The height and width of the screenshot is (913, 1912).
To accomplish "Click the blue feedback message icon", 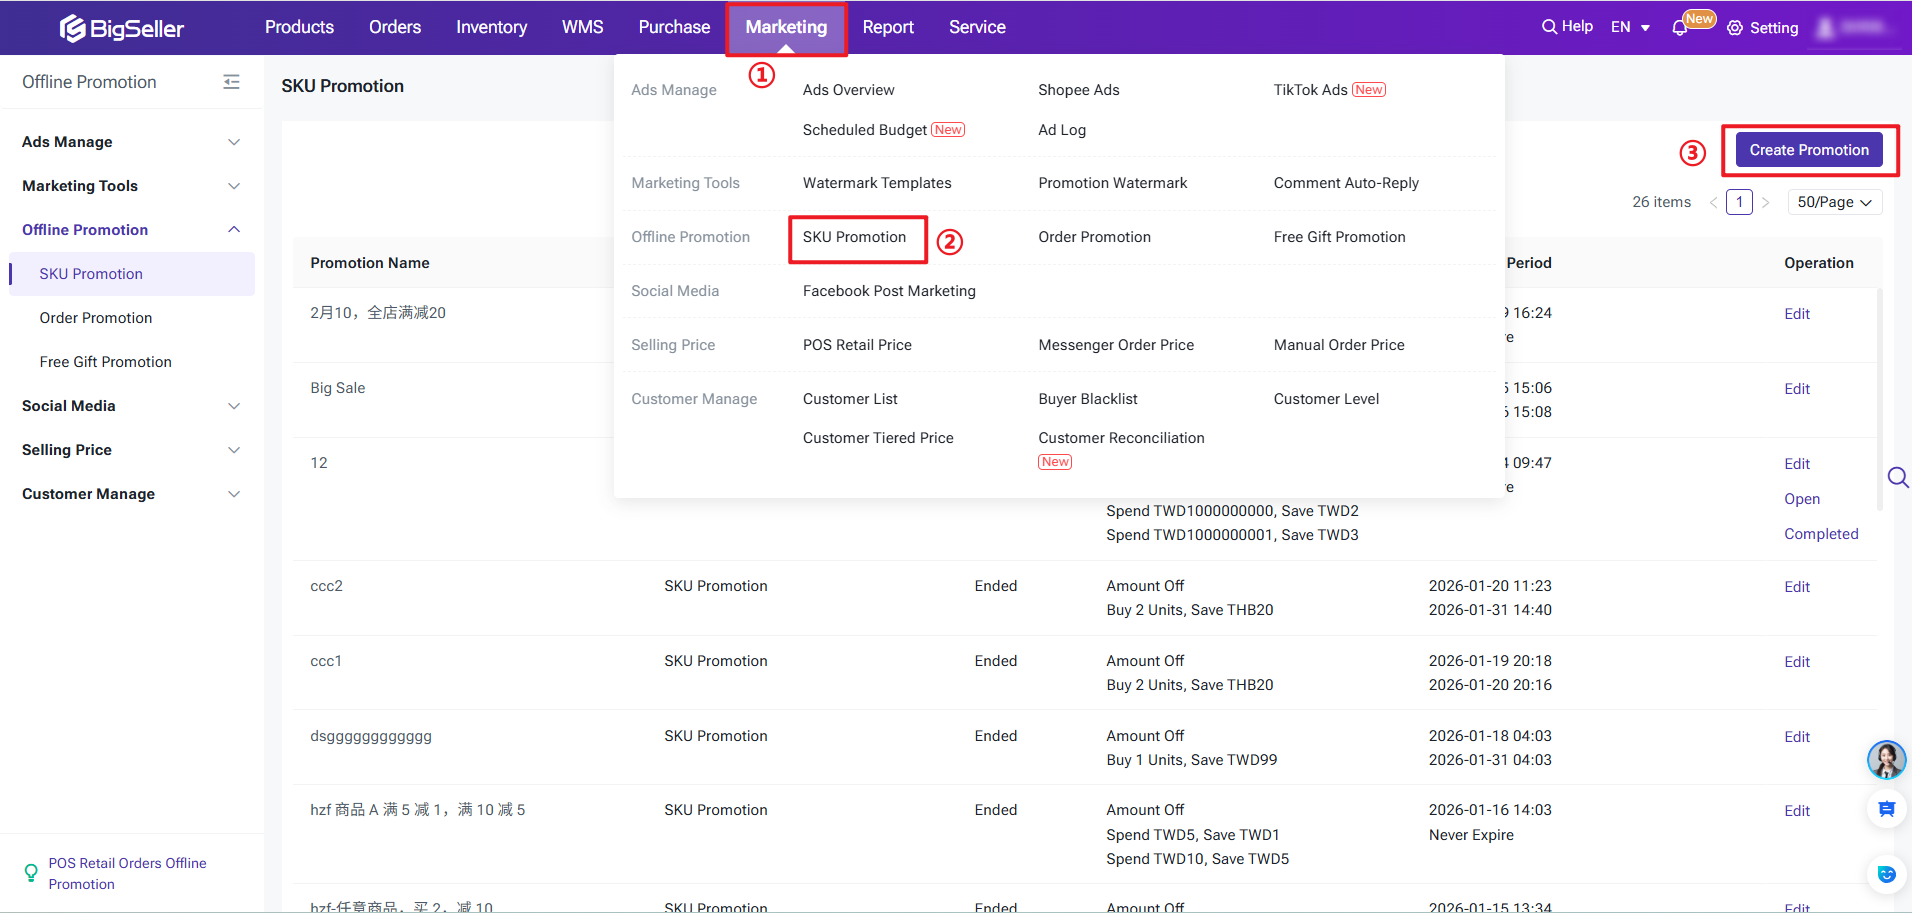I will click(x=1886, y=809).
